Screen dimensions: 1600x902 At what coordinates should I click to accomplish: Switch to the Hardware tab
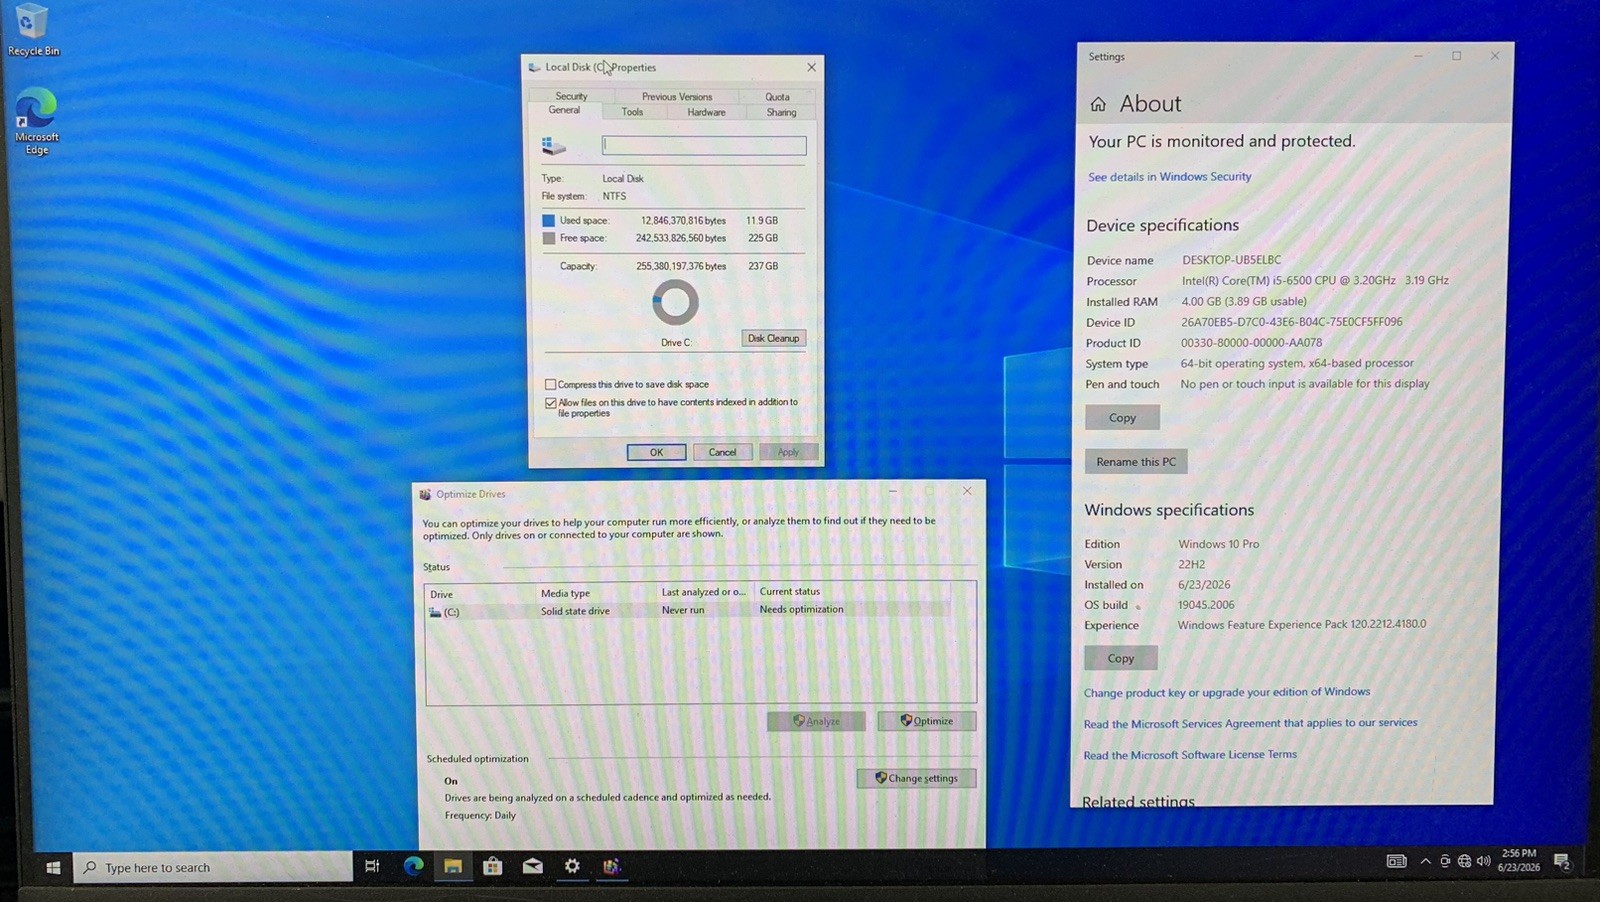tap(706, 112)
